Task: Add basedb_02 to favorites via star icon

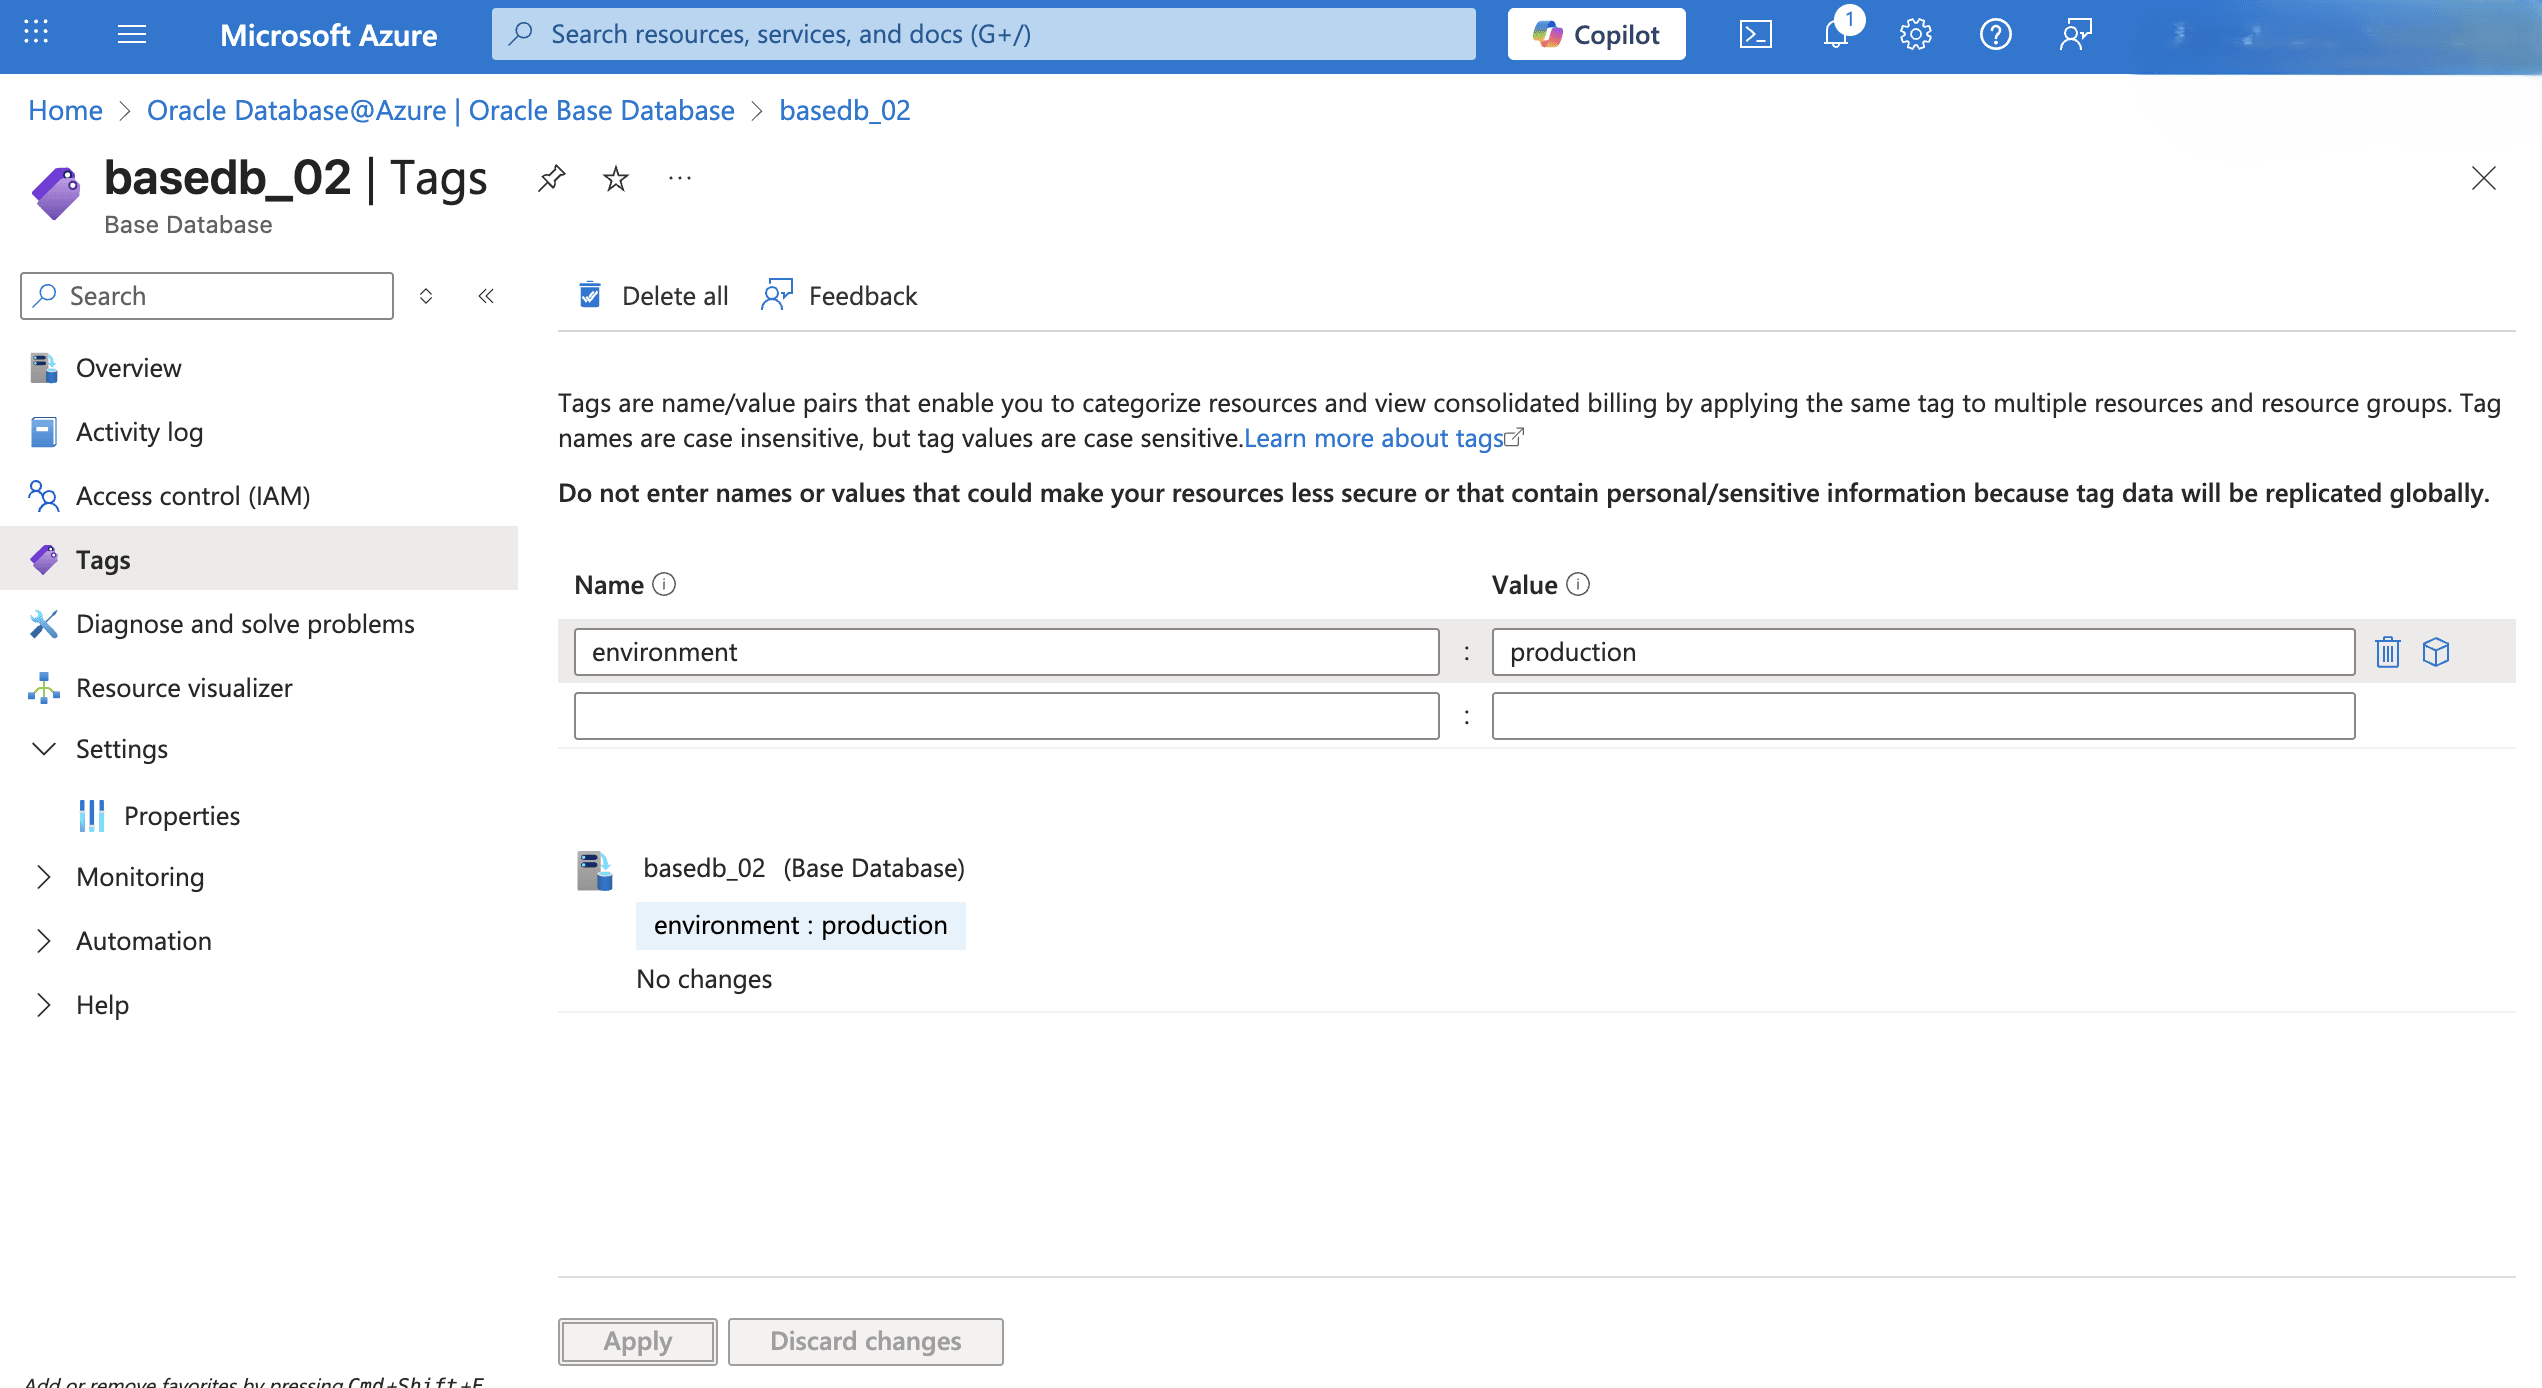Action: 615,178
